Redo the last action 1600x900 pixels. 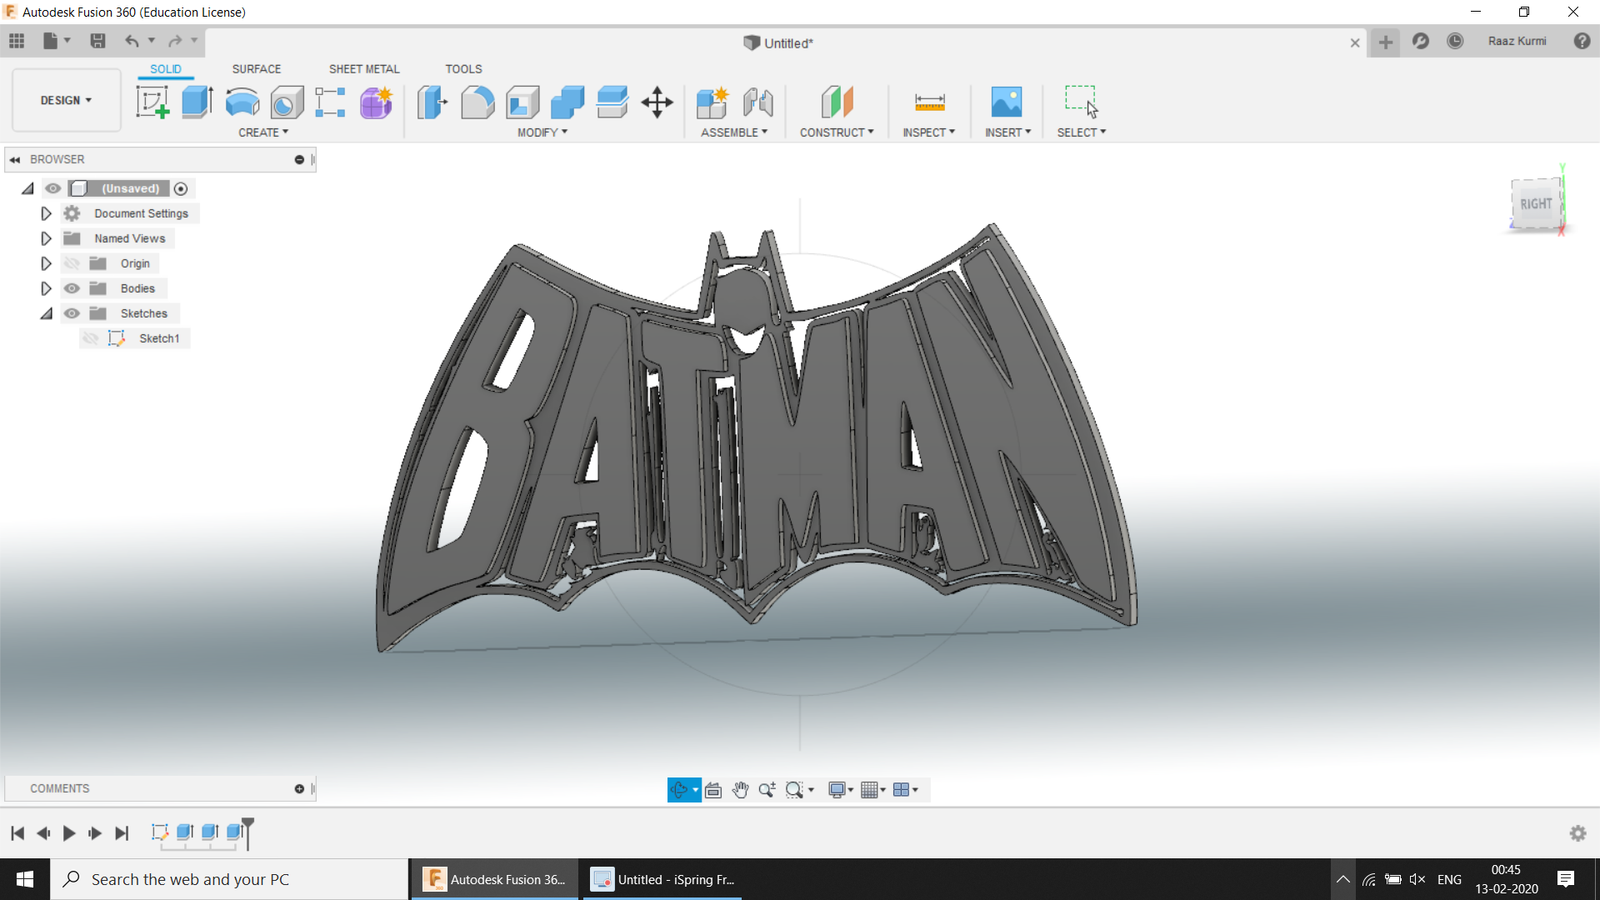tap(175, 41)
